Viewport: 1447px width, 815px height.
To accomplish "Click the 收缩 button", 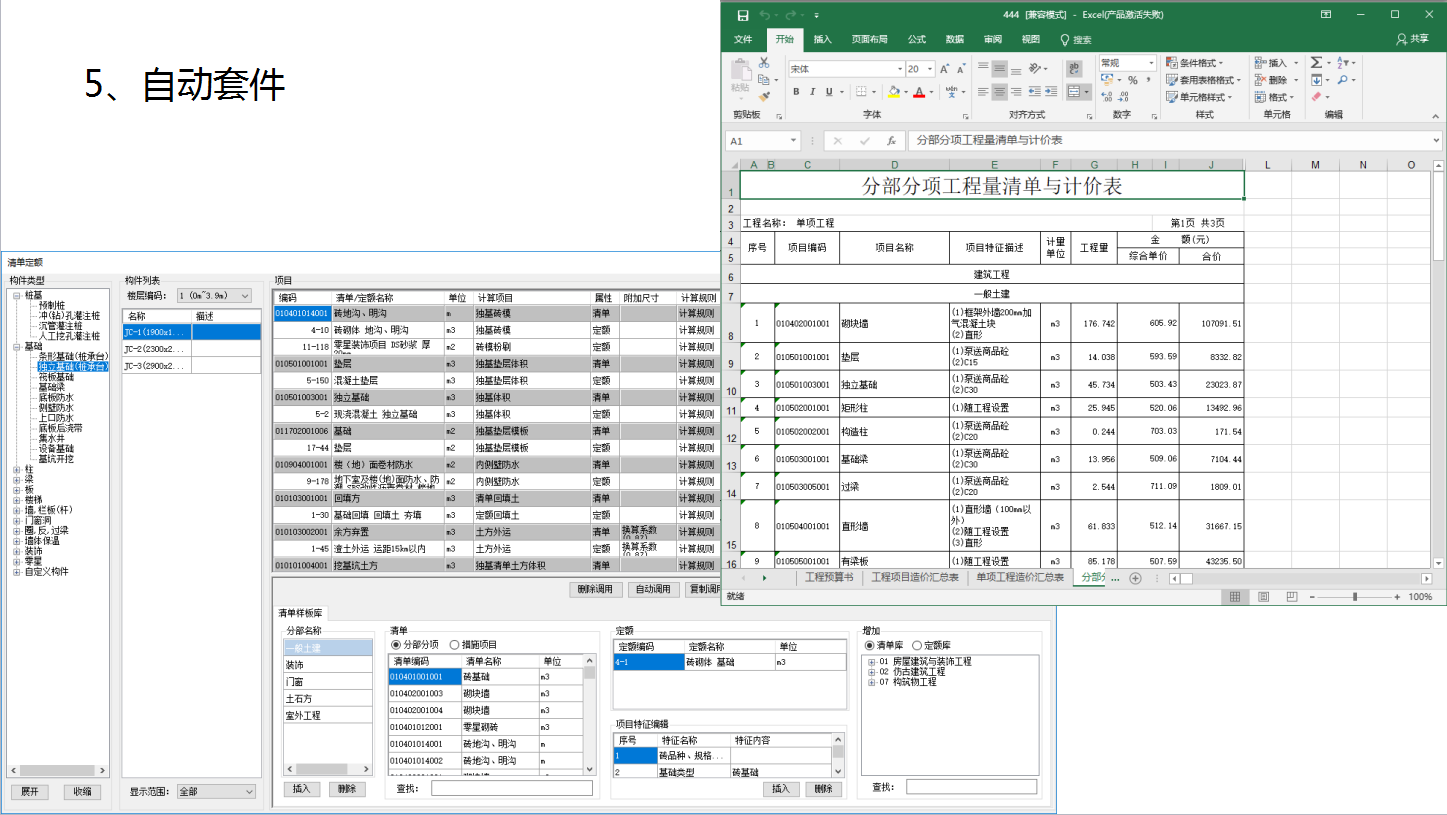I will tap(82, 792).
